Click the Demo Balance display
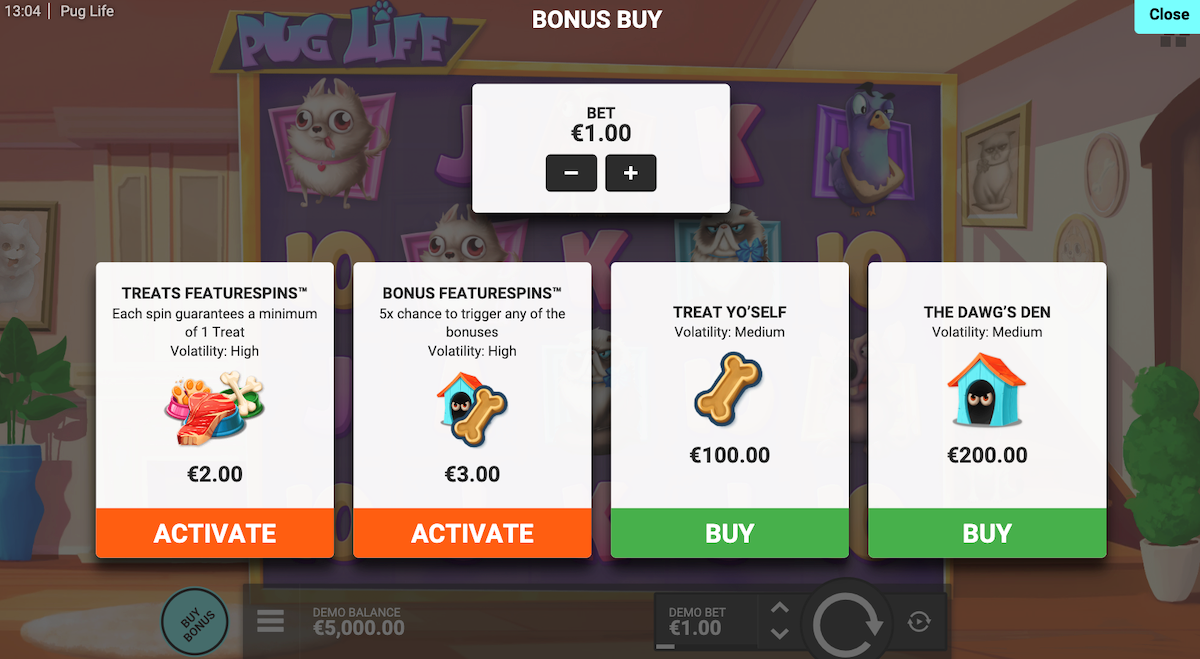Screen dimensions: 1200x659 [x=359, y=621]
